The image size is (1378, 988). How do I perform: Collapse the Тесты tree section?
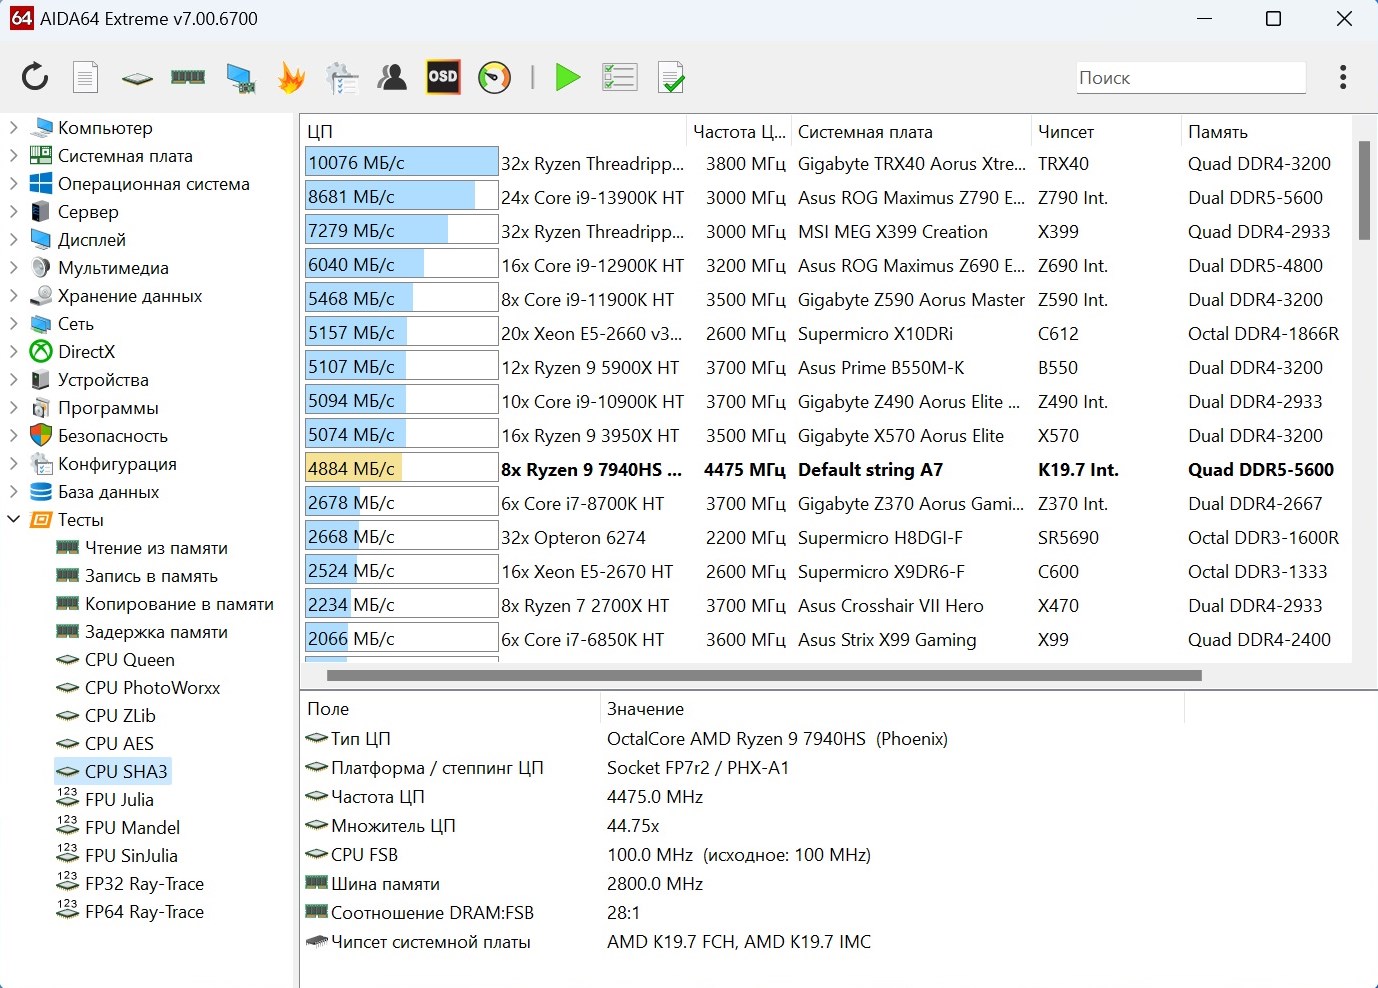click(14, 520)
